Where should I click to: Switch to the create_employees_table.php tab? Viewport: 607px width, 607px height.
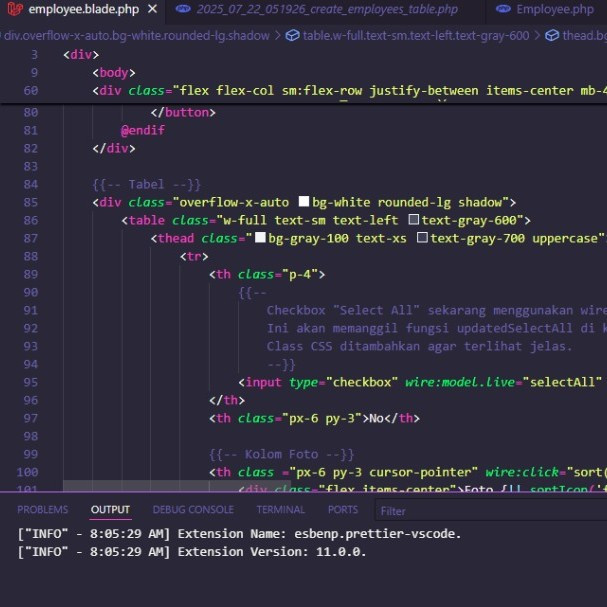[327, 10]
